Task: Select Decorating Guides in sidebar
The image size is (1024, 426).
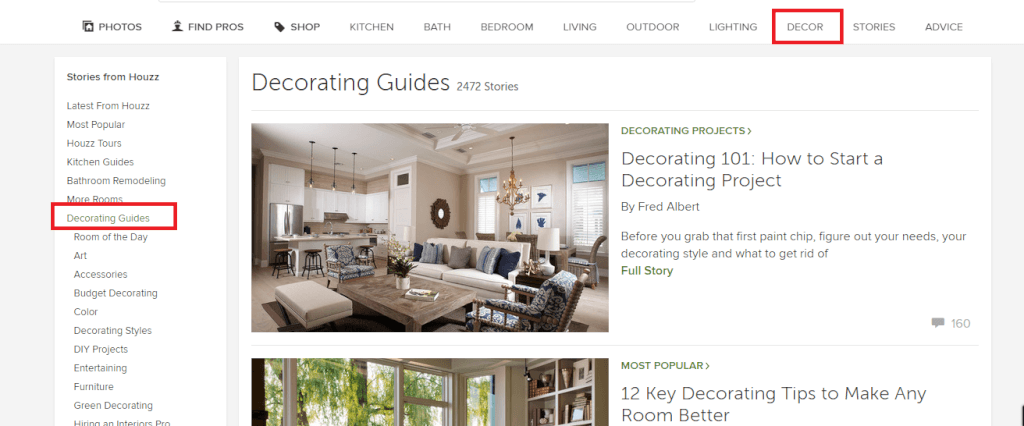Action: click(108, 218)
